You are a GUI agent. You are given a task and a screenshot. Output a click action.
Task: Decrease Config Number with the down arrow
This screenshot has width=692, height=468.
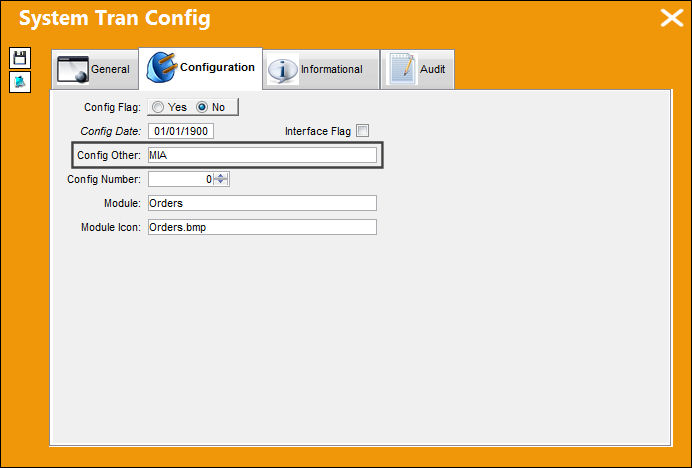221,182
